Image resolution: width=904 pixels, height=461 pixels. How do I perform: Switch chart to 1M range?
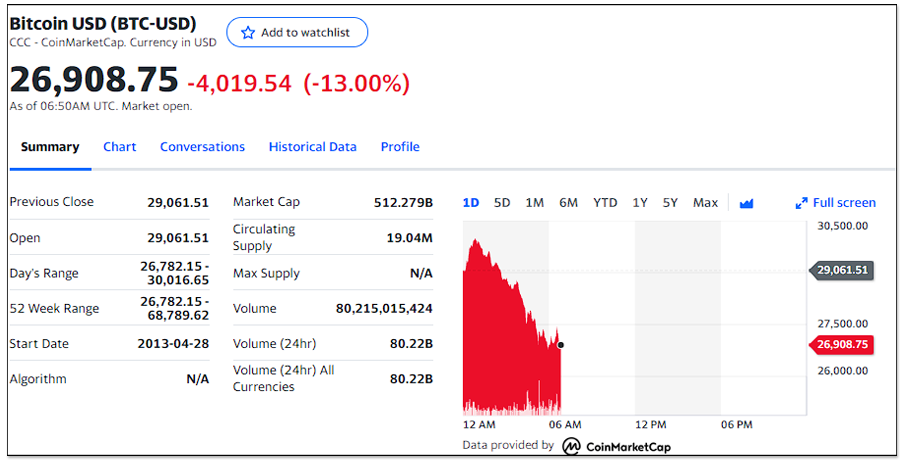[534, 203]
